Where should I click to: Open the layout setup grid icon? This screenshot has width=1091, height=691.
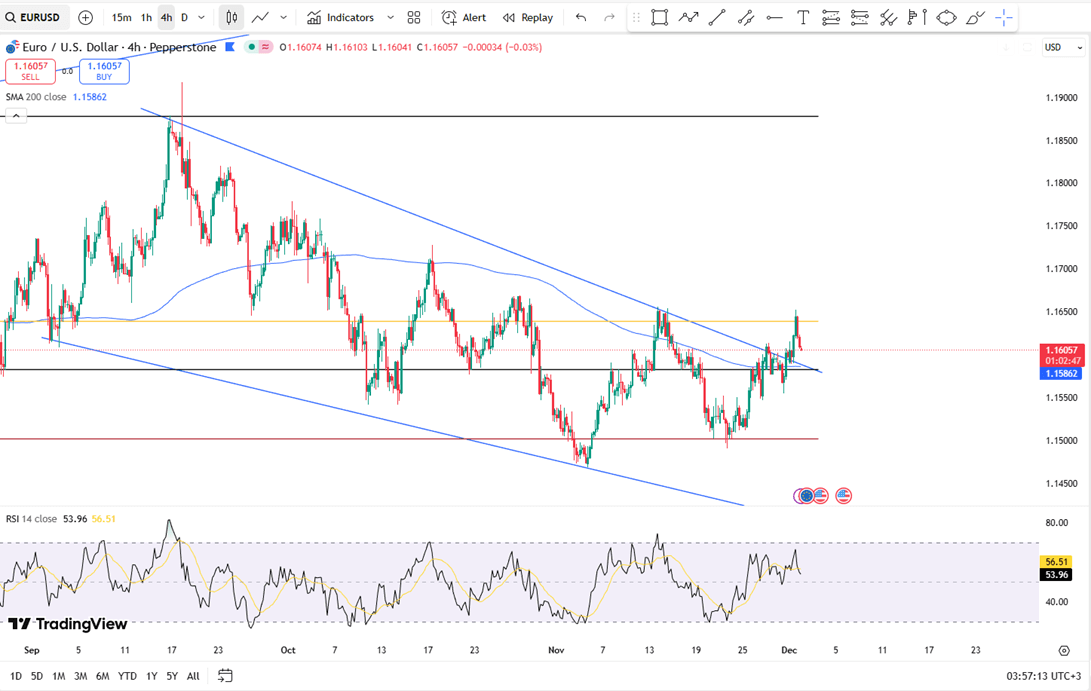[414, 17]
